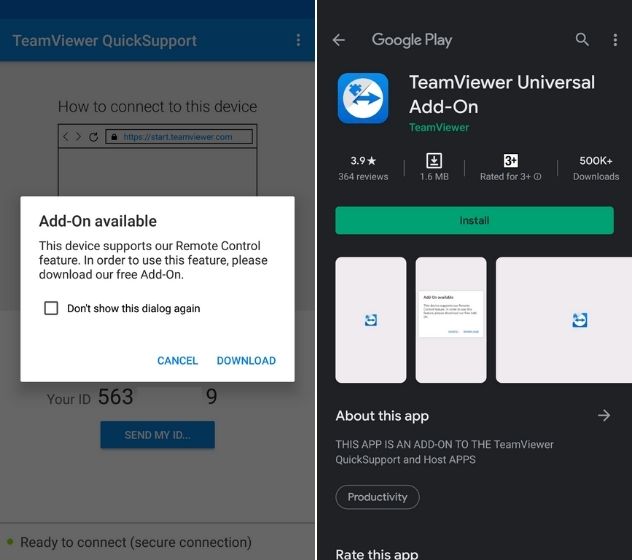Tap 'Ready to connect' status text
The image size is (632, 560).
(x=136, y=542)
